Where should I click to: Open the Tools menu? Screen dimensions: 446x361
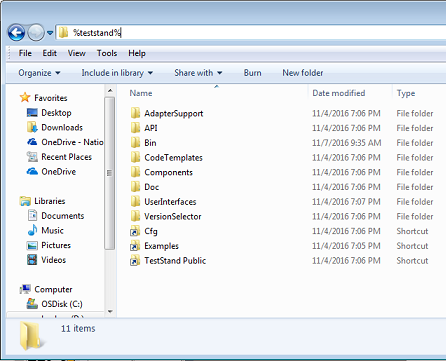[x=107, y=53]
